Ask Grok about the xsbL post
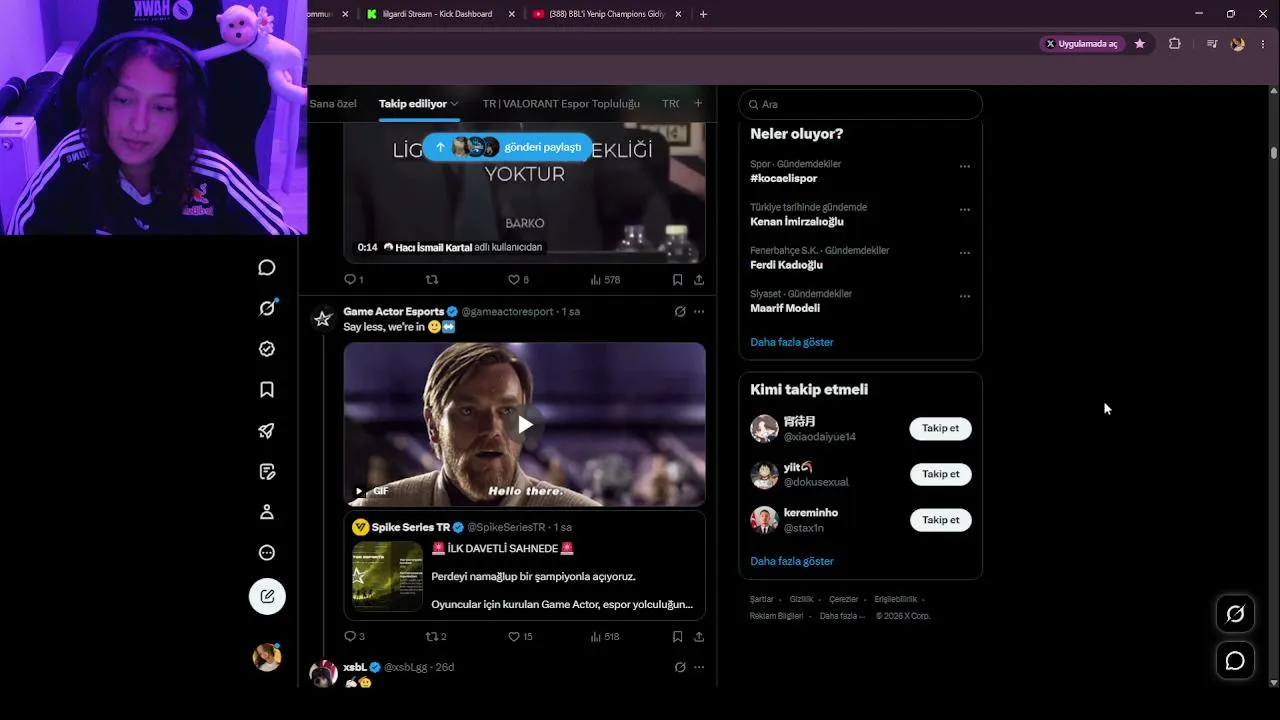 click(x=680, y=667)
